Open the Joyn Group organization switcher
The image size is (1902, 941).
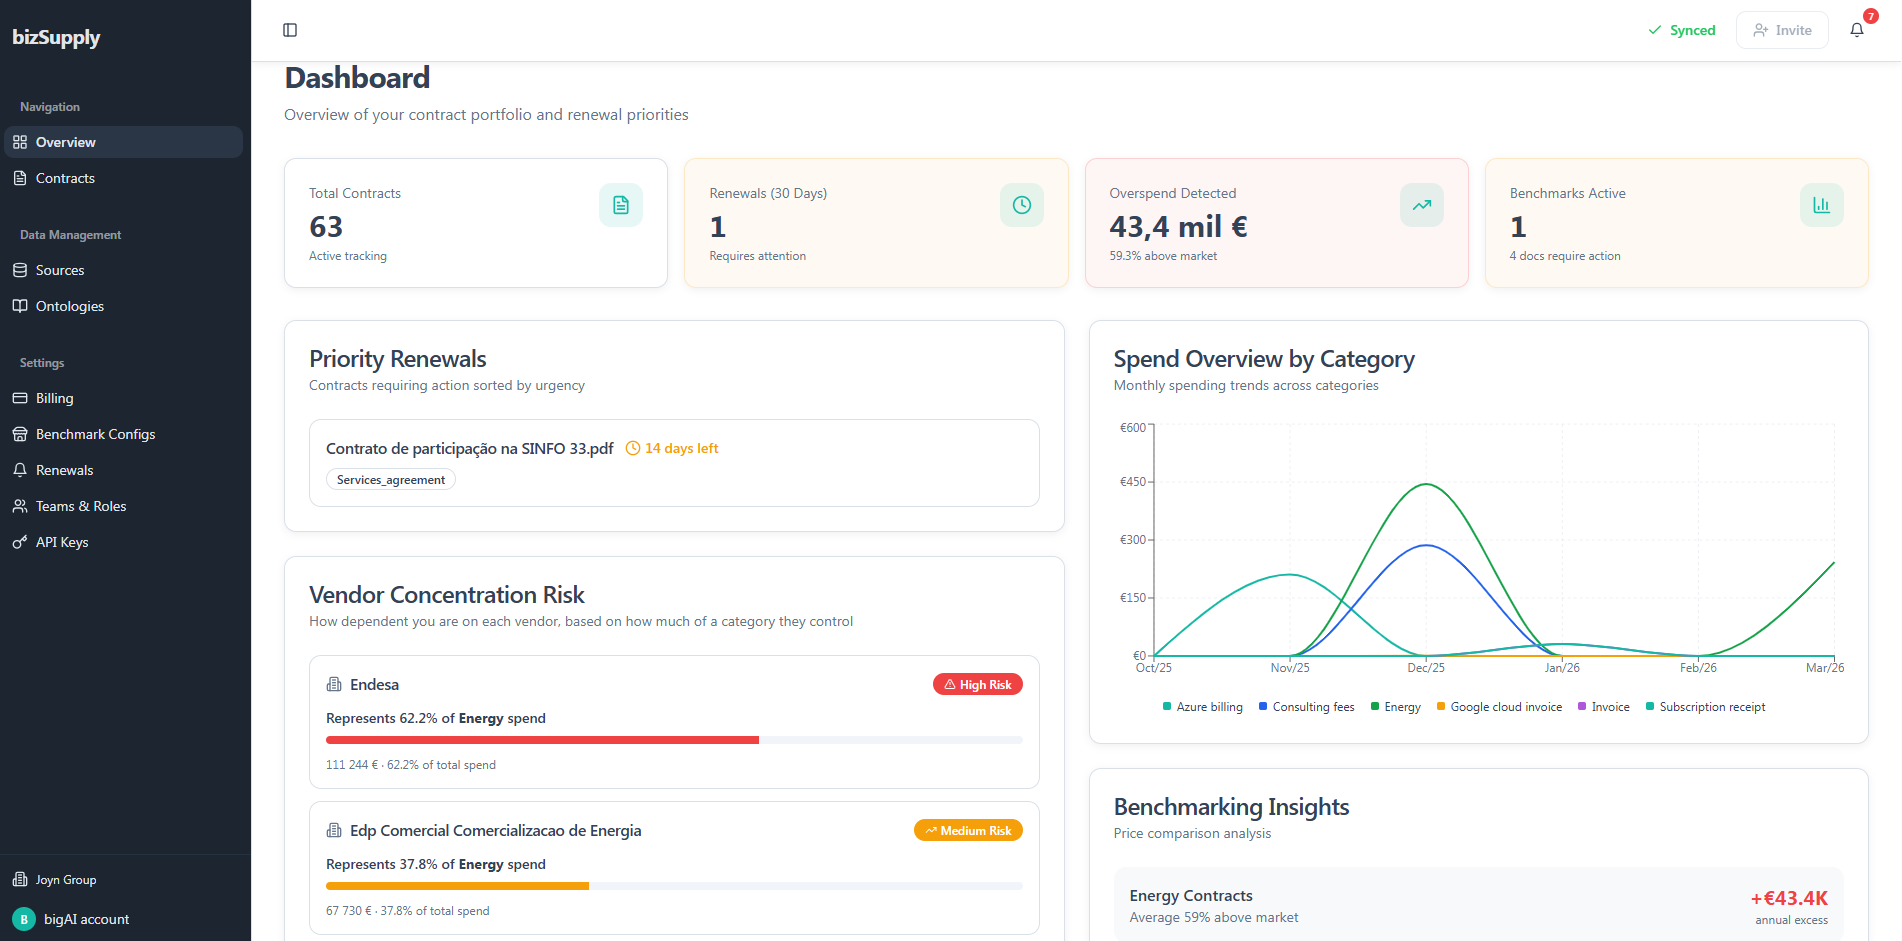66,880
